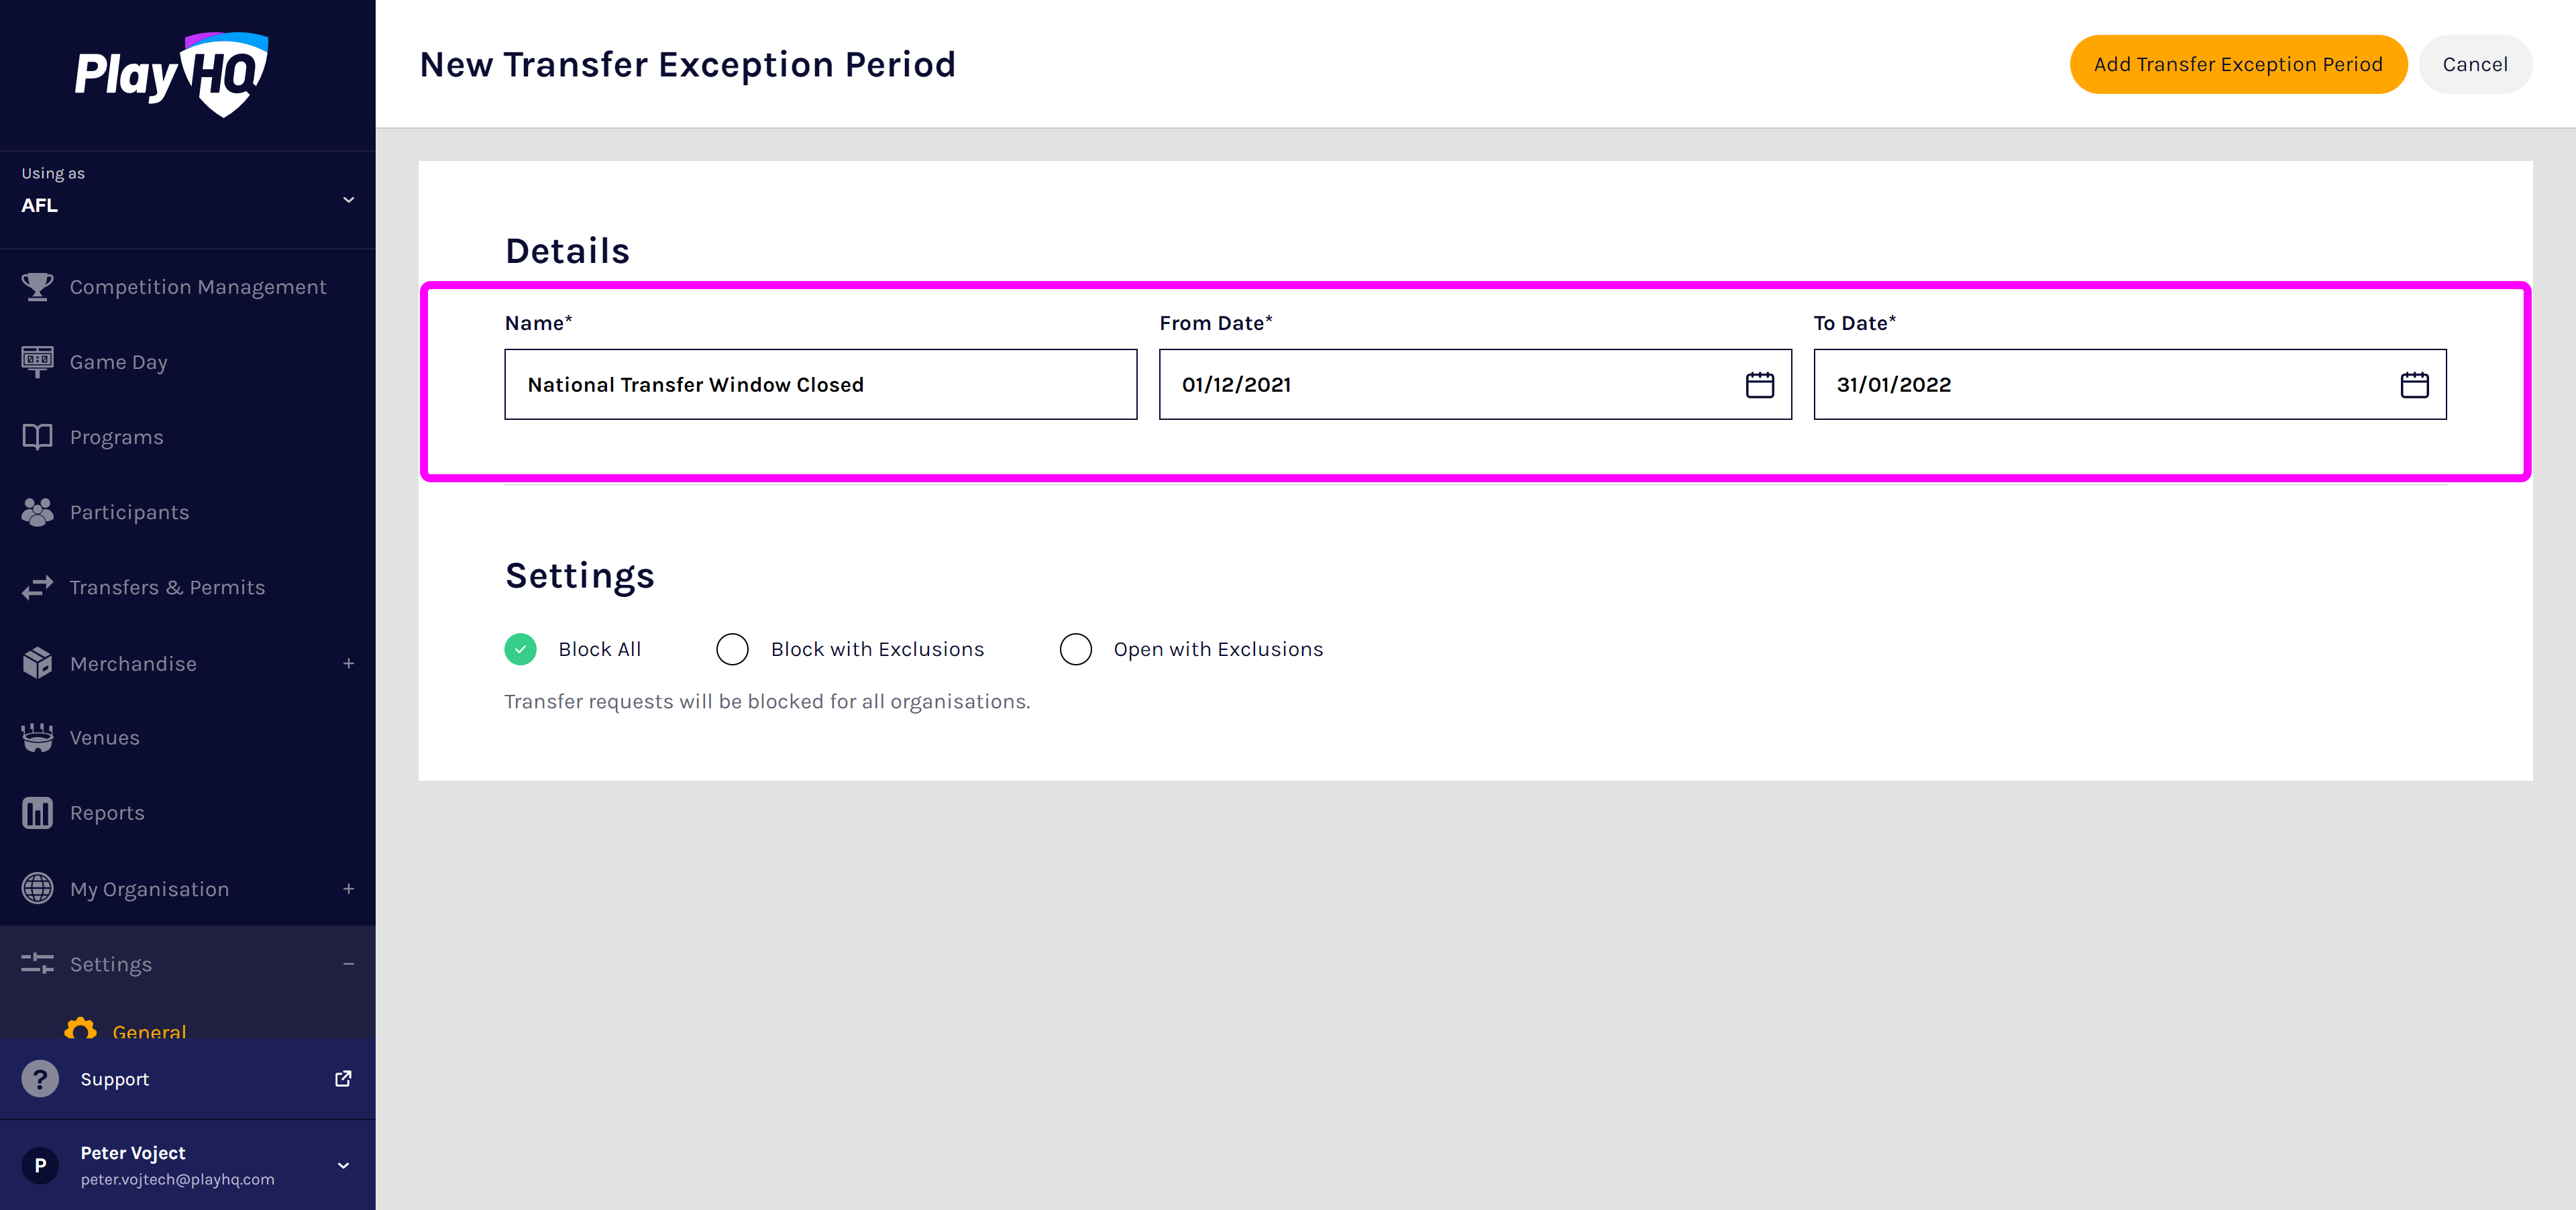Select Open with Exclusions radio option
This screenshot has width=2576, height=1210.
[1075, 649]
